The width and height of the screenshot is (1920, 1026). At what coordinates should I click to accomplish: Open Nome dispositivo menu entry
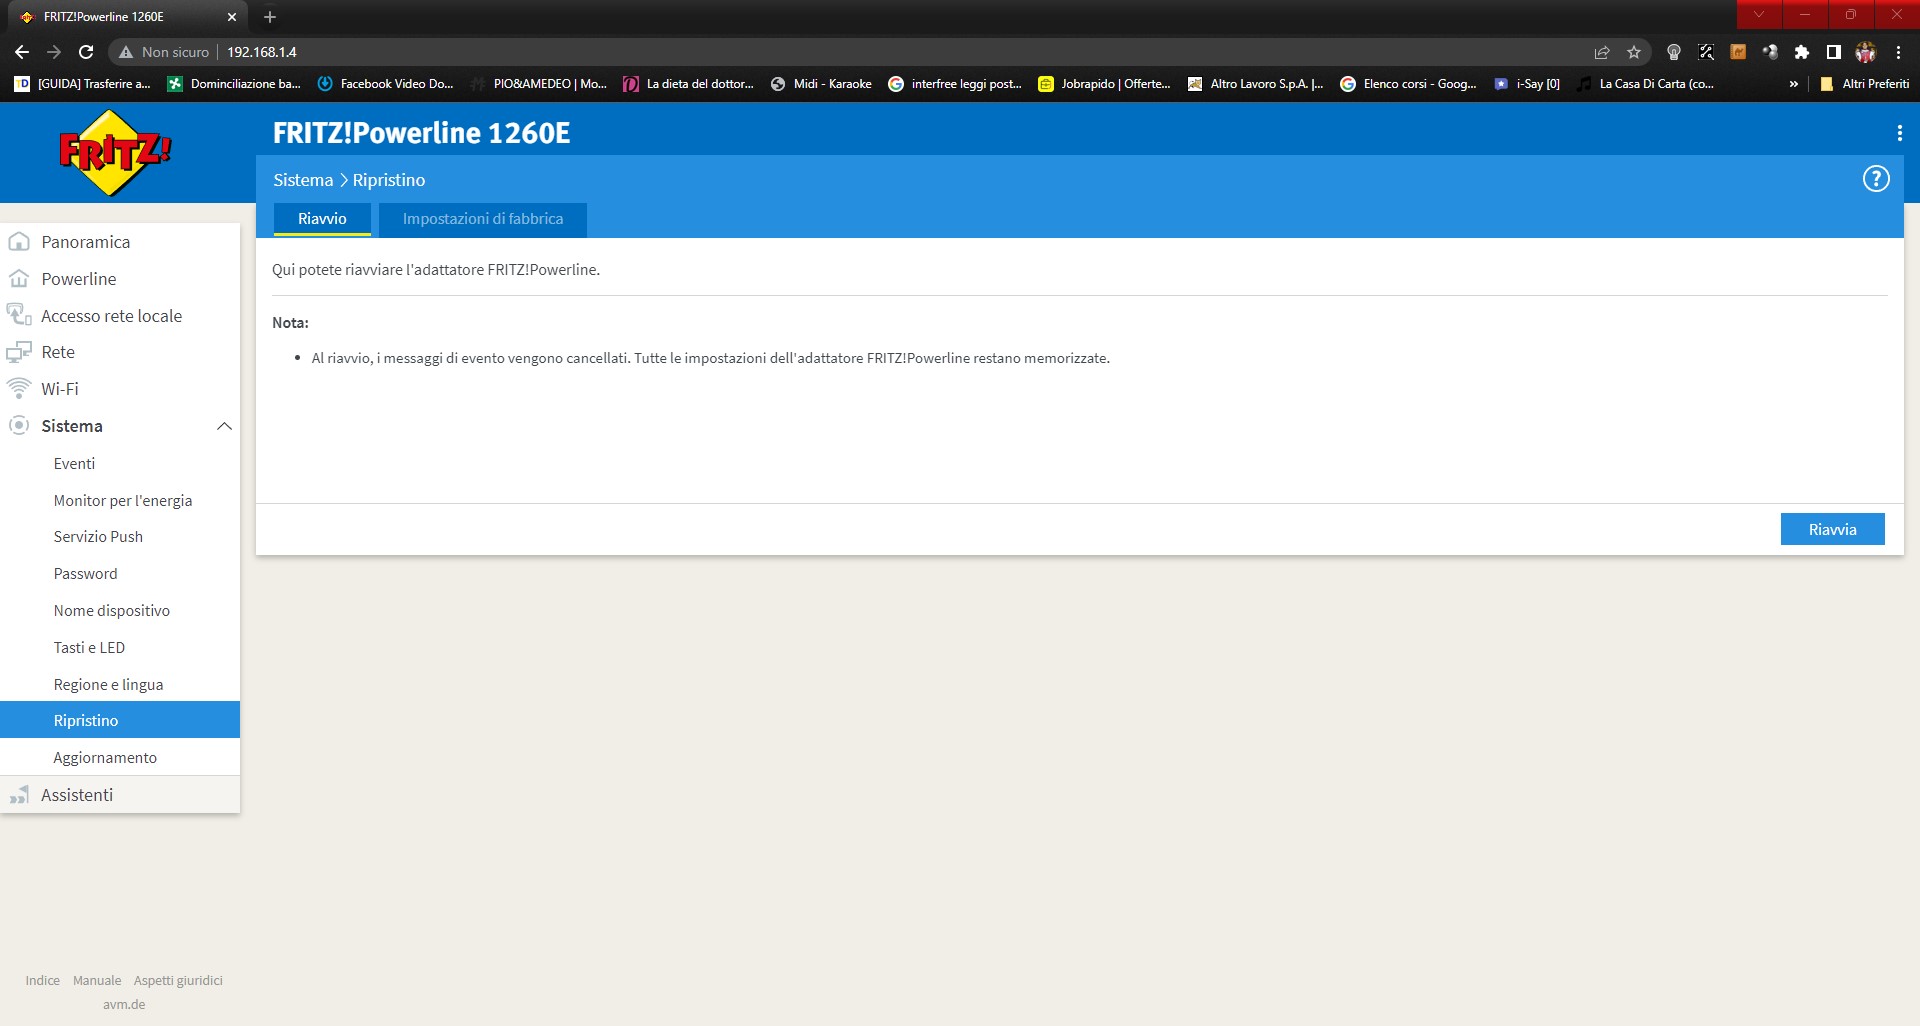(x=111, y=610)
